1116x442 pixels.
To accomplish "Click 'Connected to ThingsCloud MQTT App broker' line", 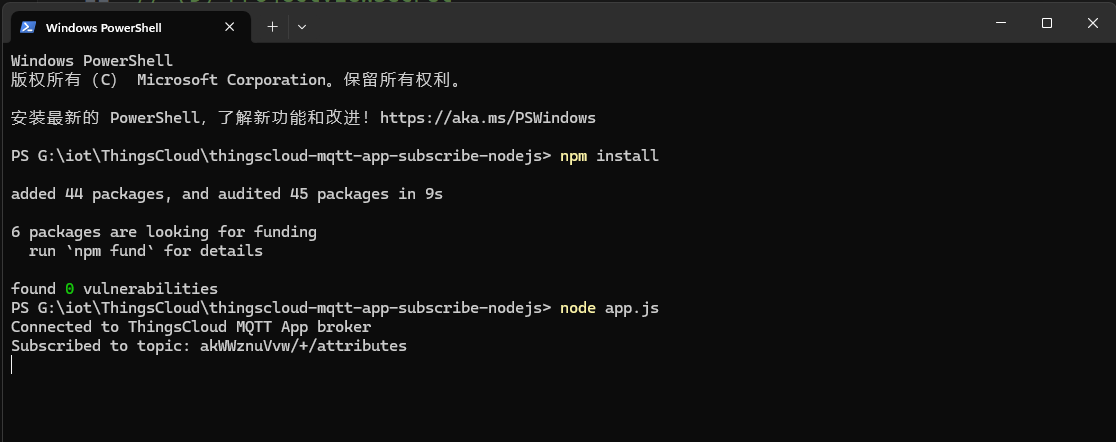I will (x=191, y=327).
